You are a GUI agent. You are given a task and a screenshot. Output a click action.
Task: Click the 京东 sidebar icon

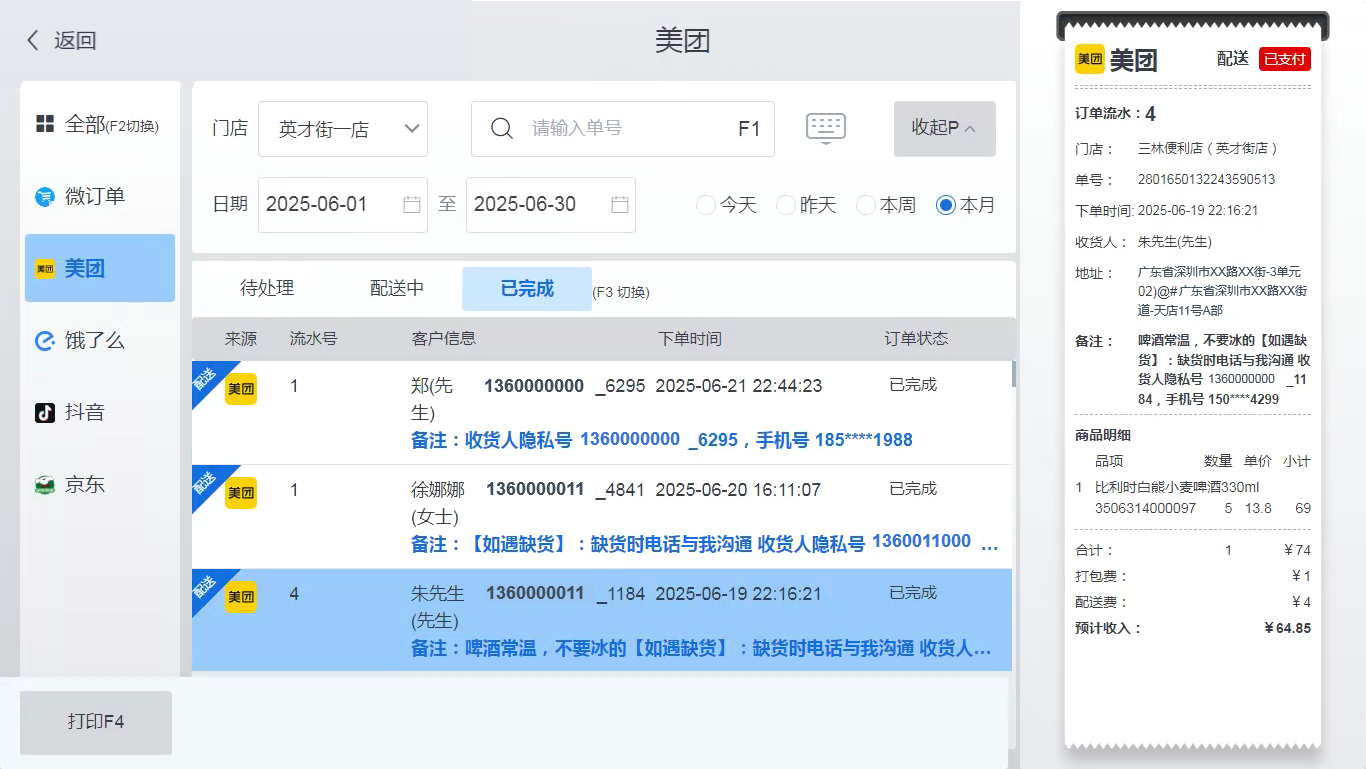point(45,485)
